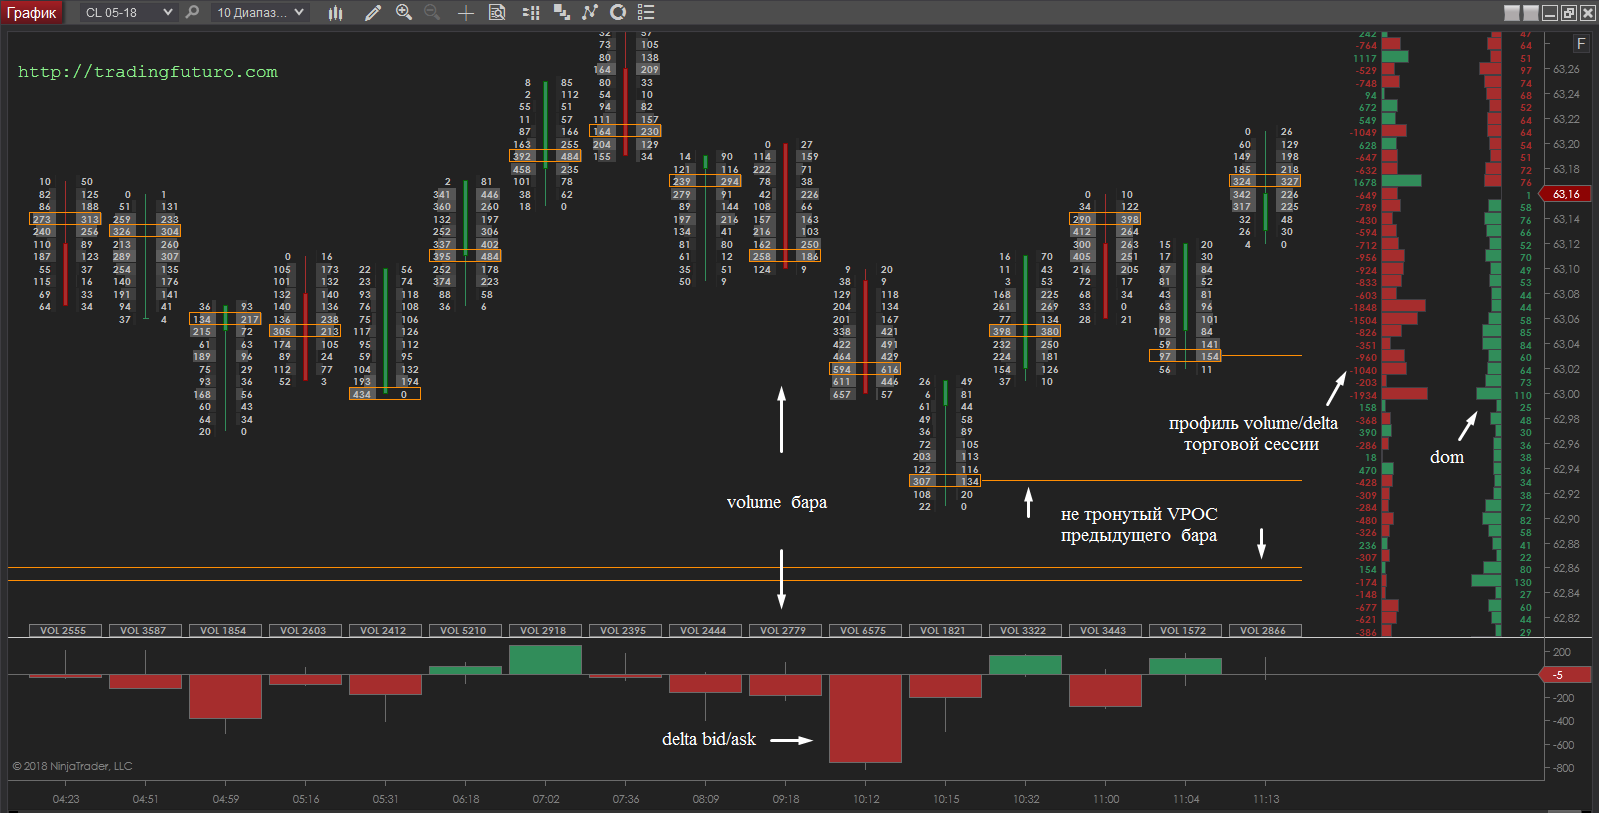This screenshot has height=813, width=1599.
Task: Open the 10 Диапаз... interval dropdown
Action: click(299, 12)
